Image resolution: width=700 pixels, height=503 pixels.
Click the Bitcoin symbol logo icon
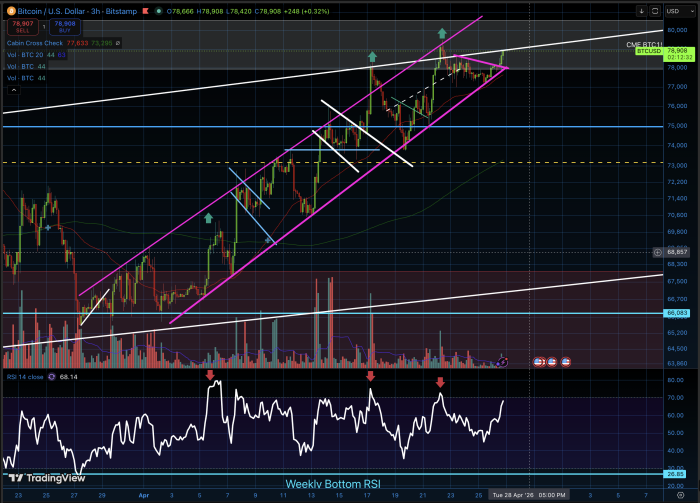click(x=9, y=9)
